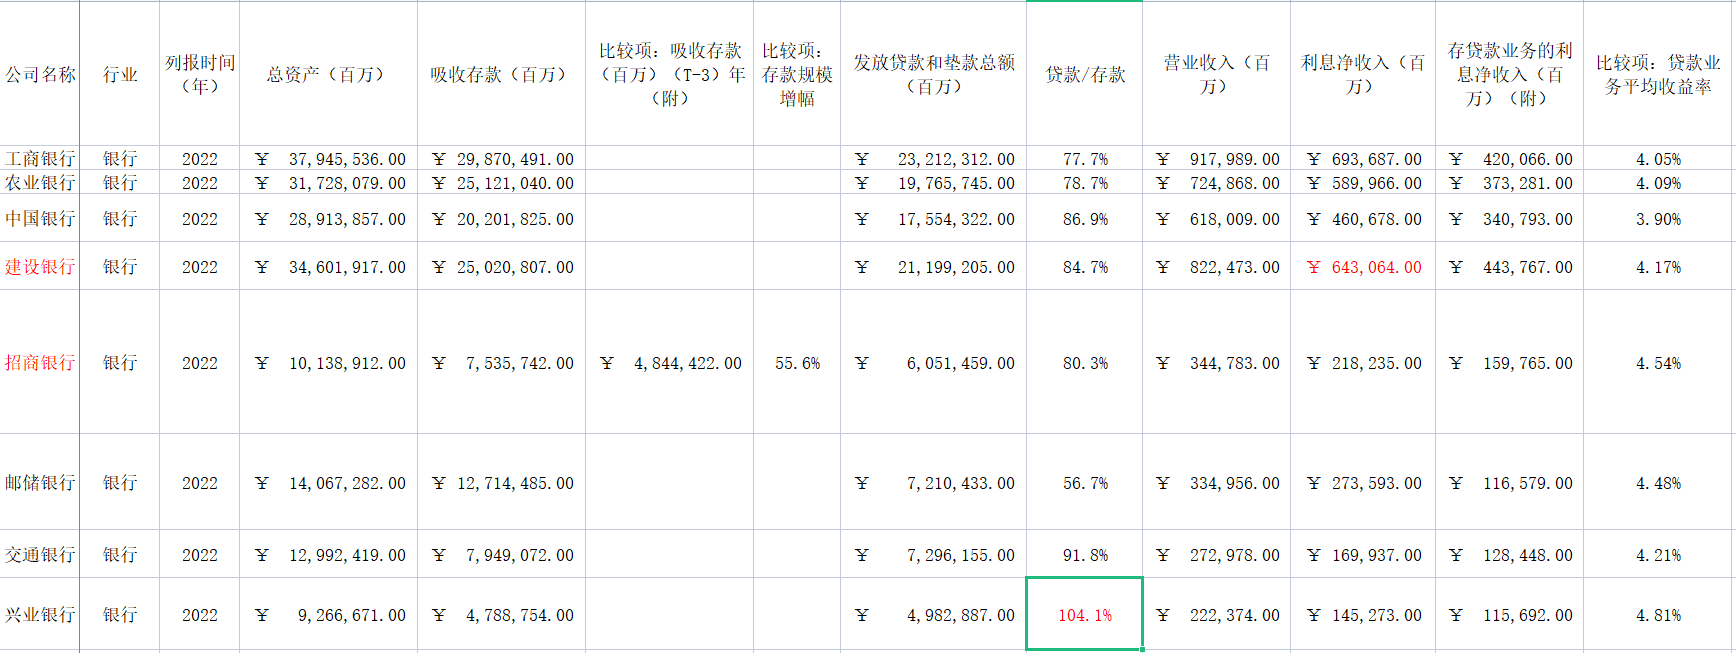Click the 贷款/存款 column header
Screen dimensions: 1736x653
pyautogui.click(x=1084, y=75)
